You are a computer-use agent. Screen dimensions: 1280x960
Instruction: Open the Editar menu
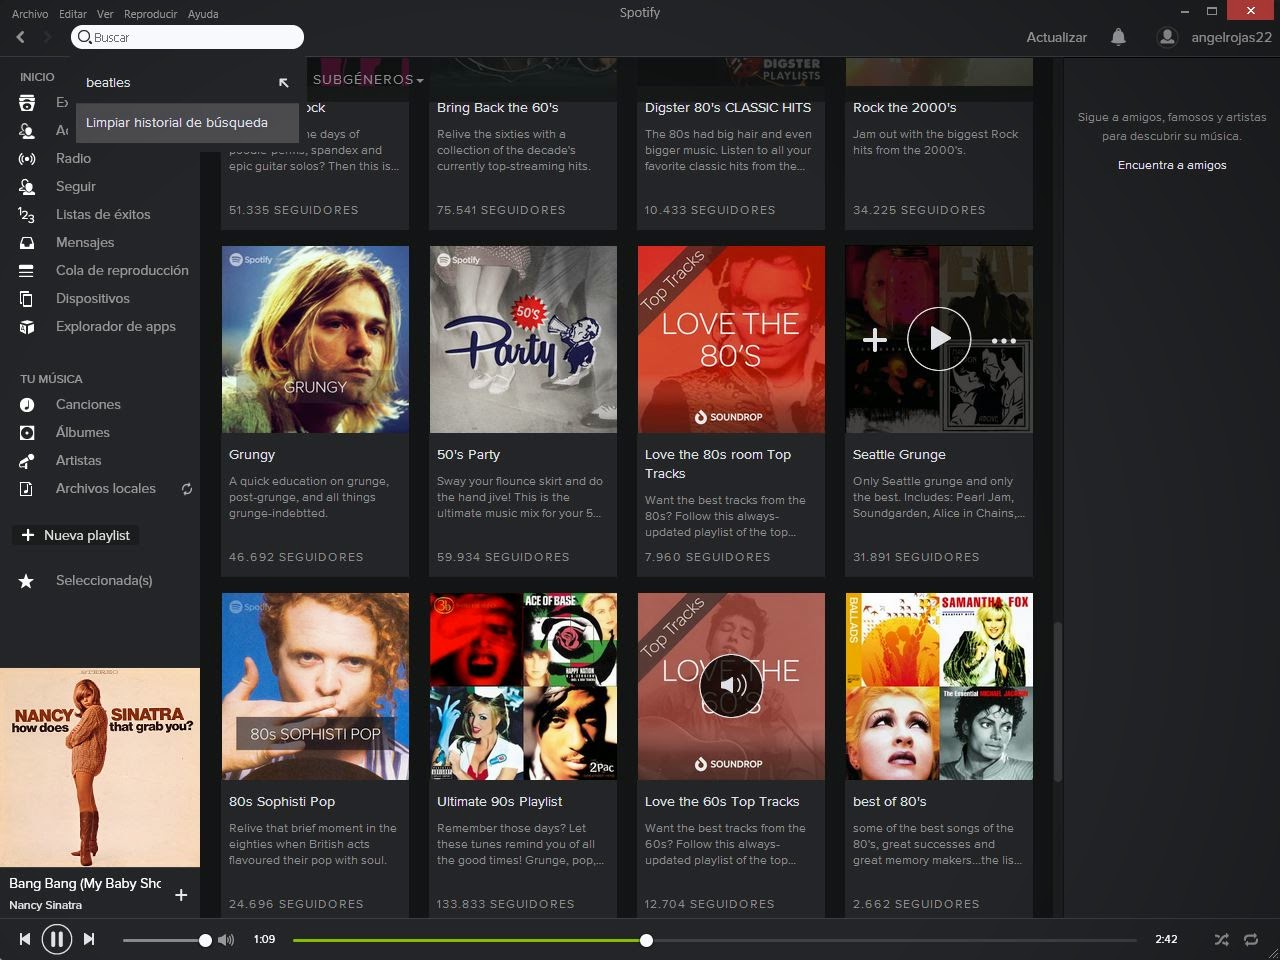tap(73, 14)
